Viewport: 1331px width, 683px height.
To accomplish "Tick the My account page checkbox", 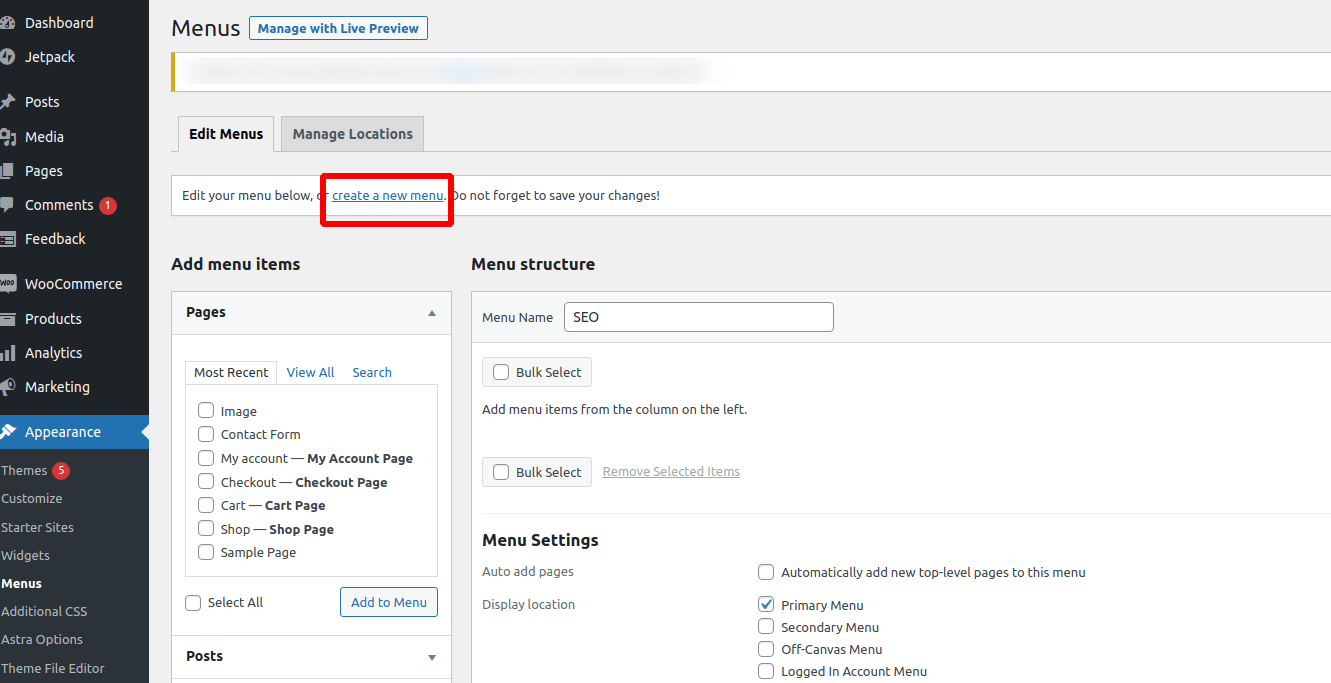I will coord(206,458).
